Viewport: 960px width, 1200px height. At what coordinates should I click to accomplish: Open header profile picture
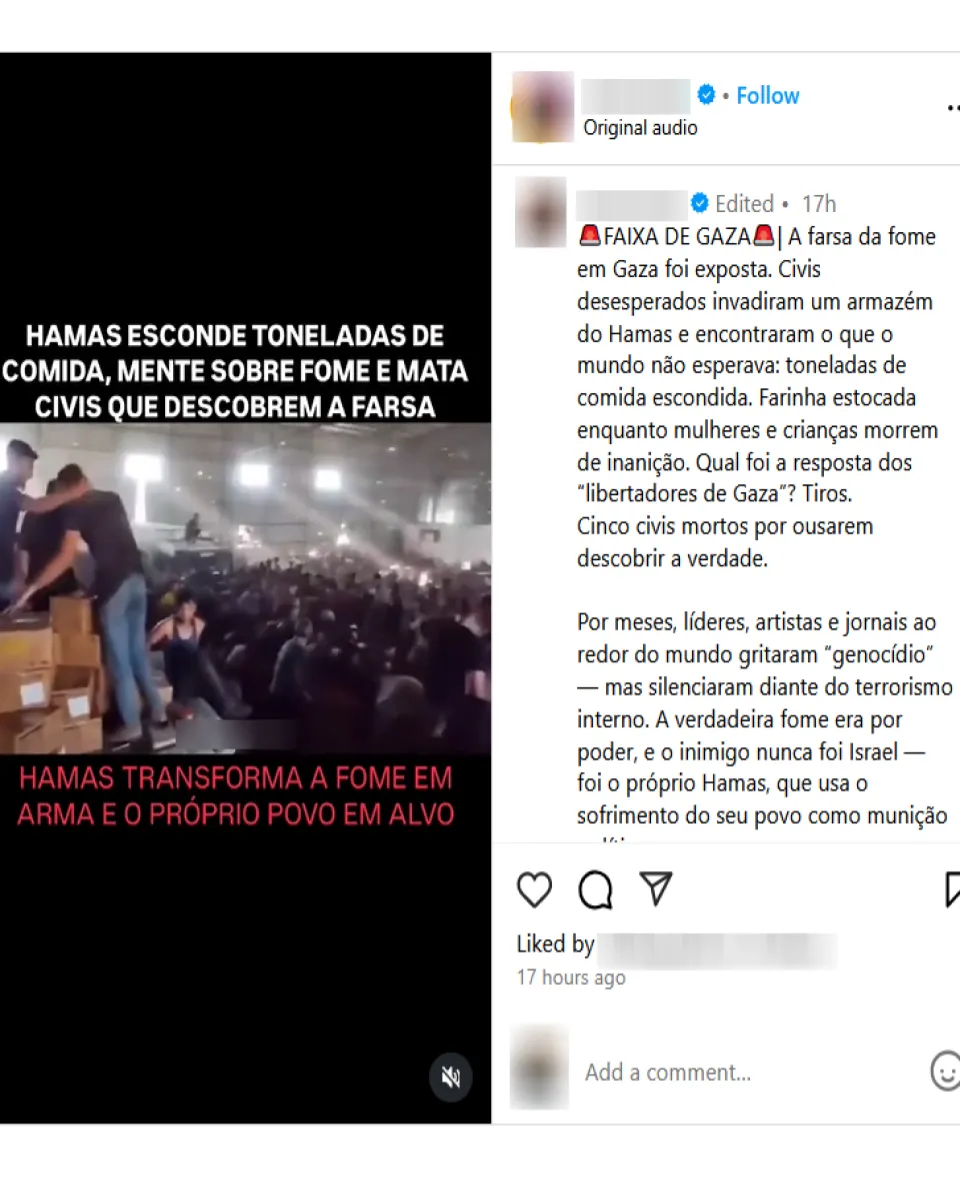coord(542,106)
